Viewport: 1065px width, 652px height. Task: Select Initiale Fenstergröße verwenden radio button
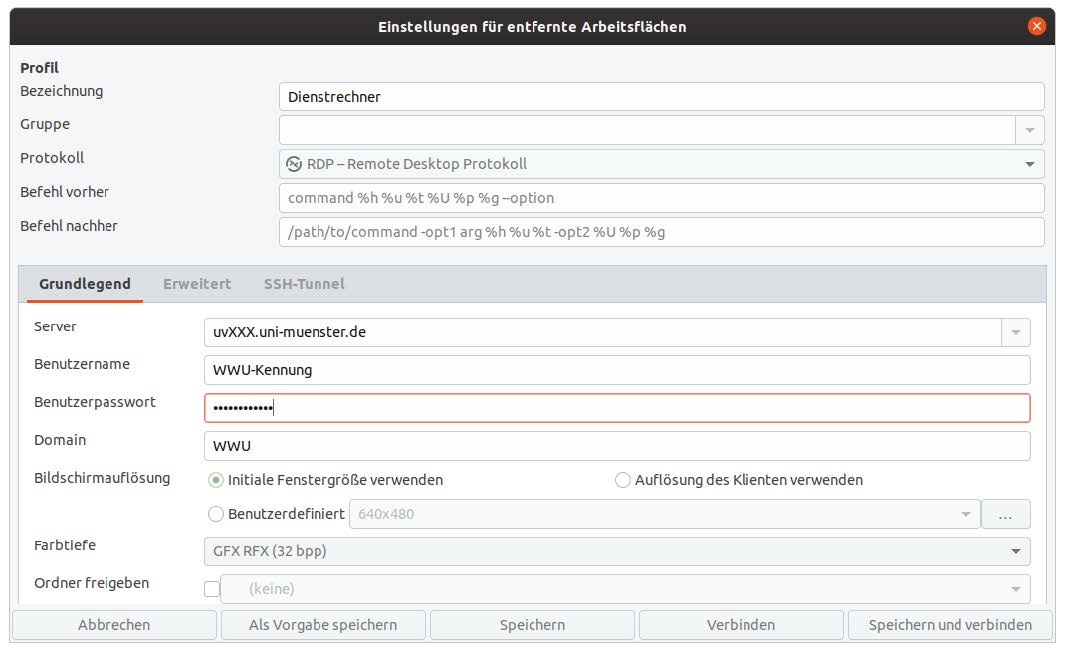[216, 480]
